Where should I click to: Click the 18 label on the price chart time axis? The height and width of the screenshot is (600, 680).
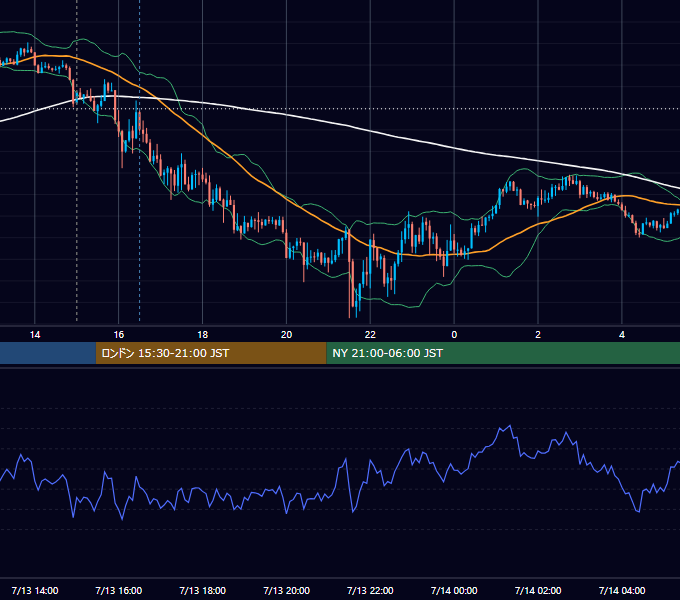tap(203, 335)
